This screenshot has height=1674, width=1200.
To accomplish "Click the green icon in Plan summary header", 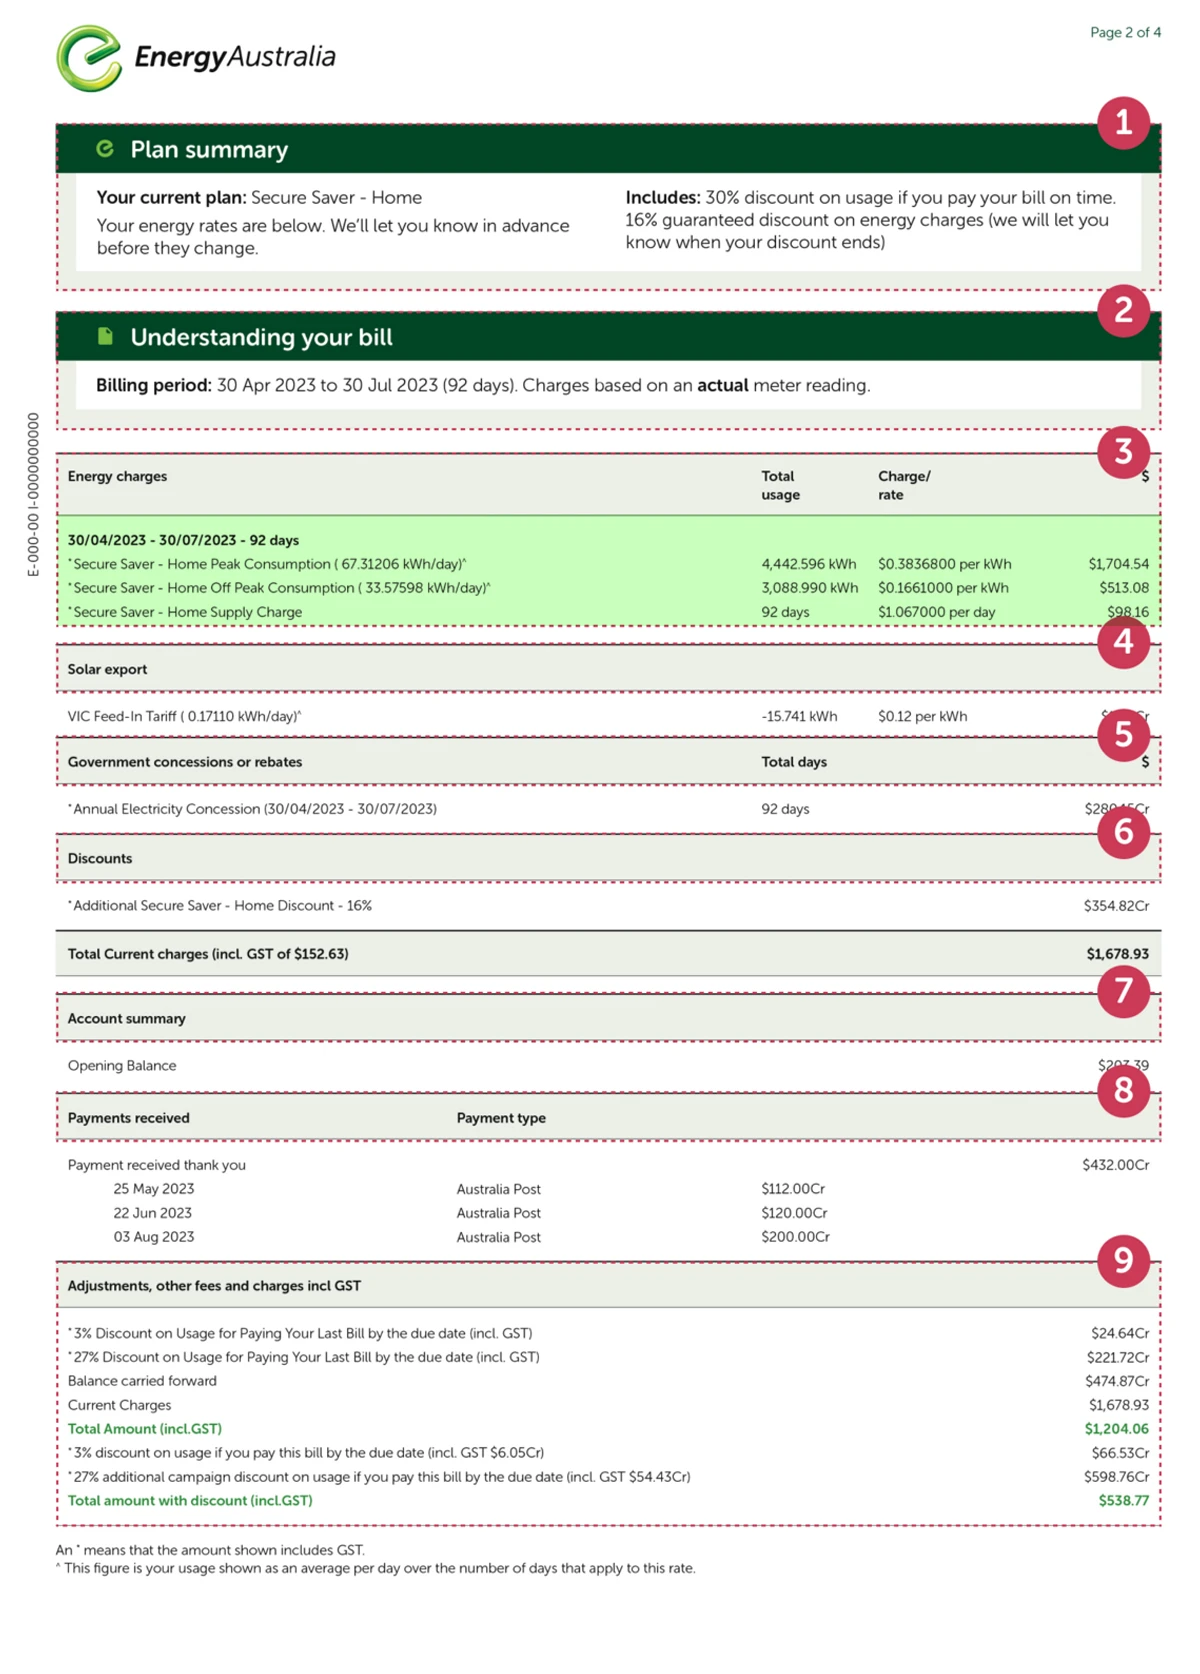I will (x=105, y=149).
